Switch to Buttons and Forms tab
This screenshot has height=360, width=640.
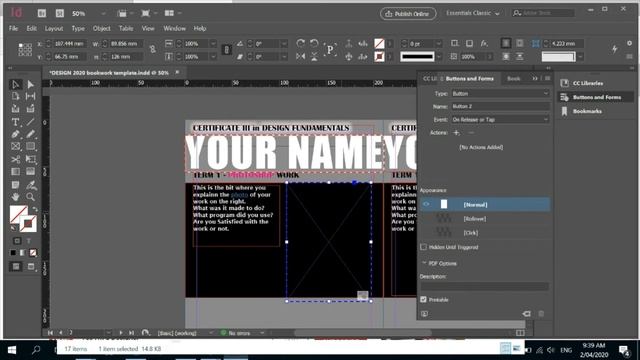(469, 78)
